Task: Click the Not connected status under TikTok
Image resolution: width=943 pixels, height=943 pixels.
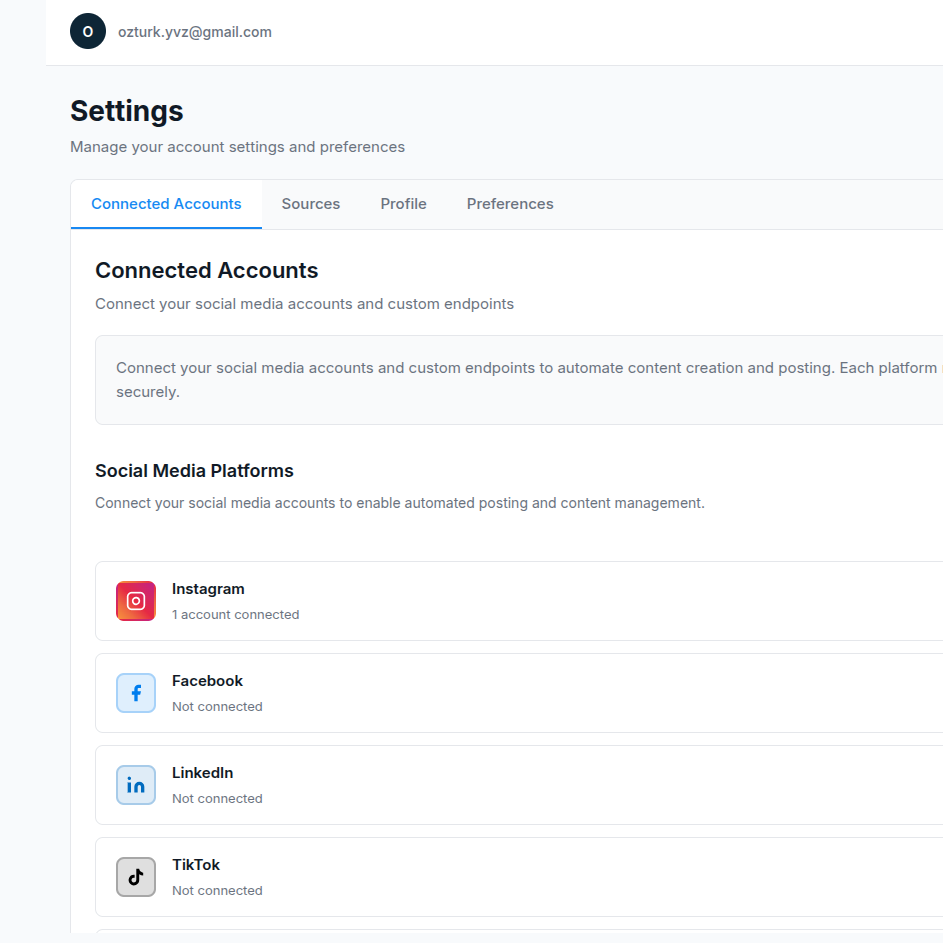Action: pyautogui.click(x=217, y=891)
